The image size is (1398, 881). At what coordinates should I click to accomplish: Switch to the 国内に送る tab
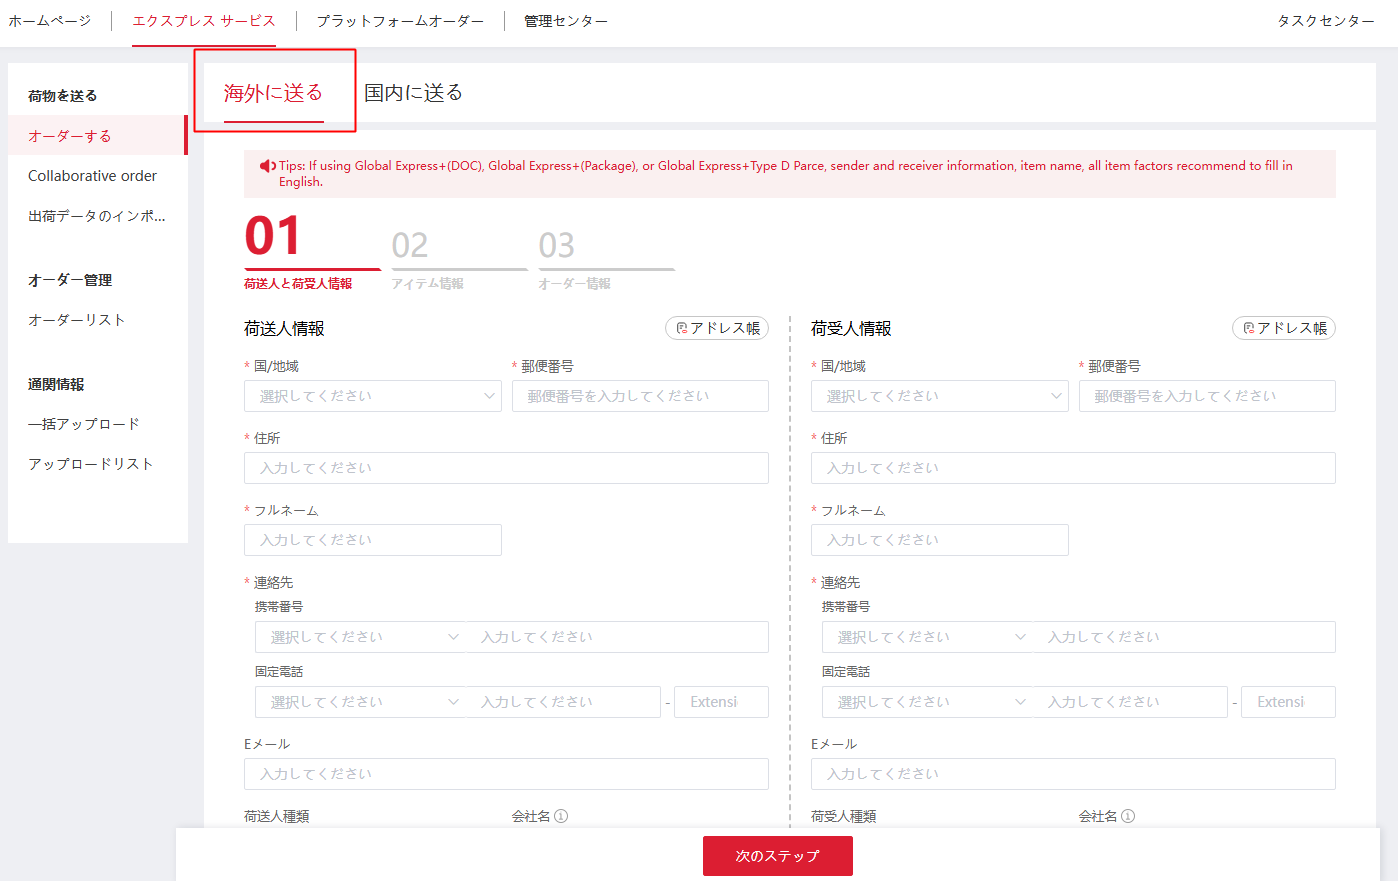point(414,91)
